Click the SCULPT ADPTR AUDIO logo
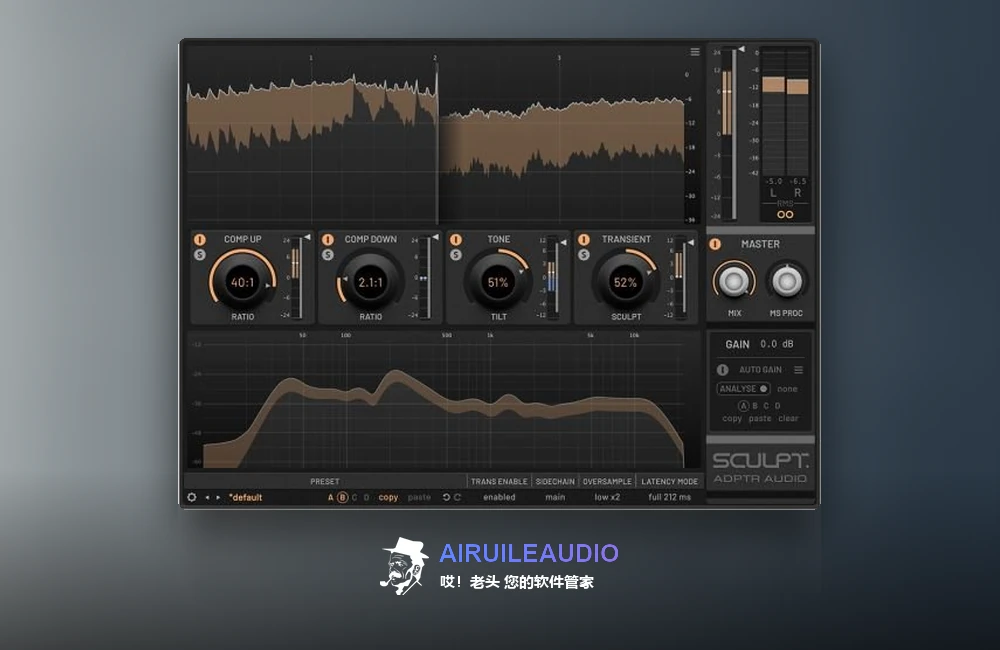Image resolution: width=1000 pixels, height=650 pixels. [760, 468]
